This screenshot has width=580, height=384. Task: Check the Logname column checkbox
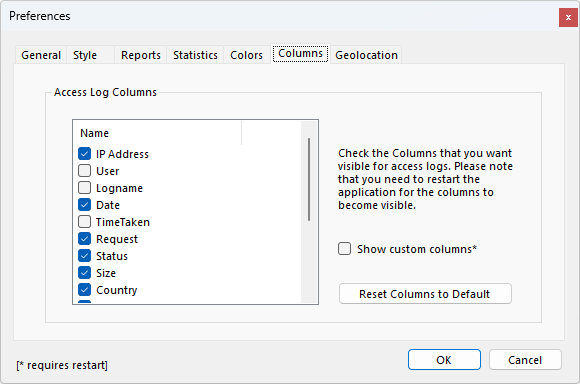(x=84, y=188)
